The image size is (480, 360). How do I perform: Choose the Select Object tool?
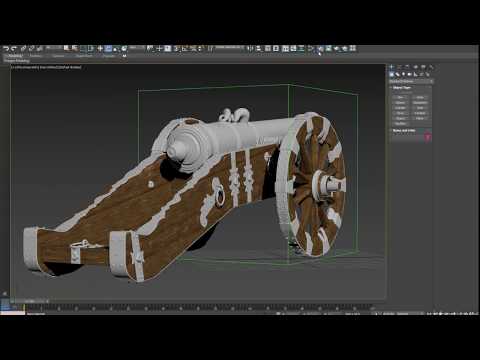(67, 49)
